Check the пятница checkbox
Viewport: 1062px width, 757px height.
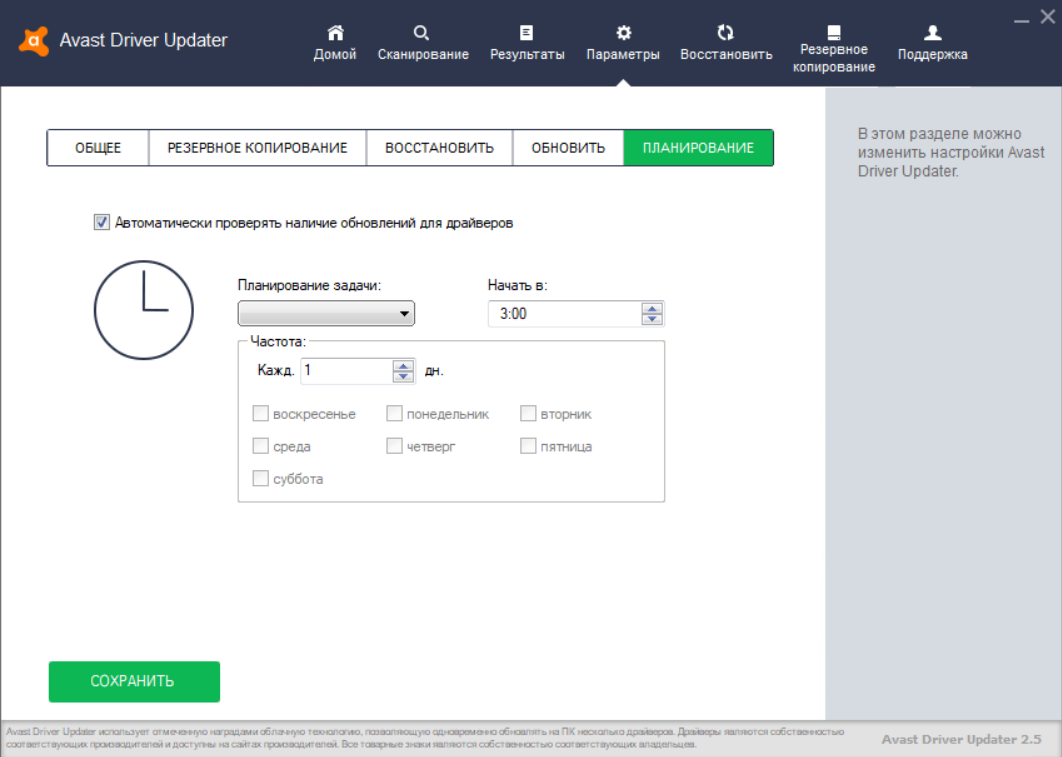[x=528, y=446]
